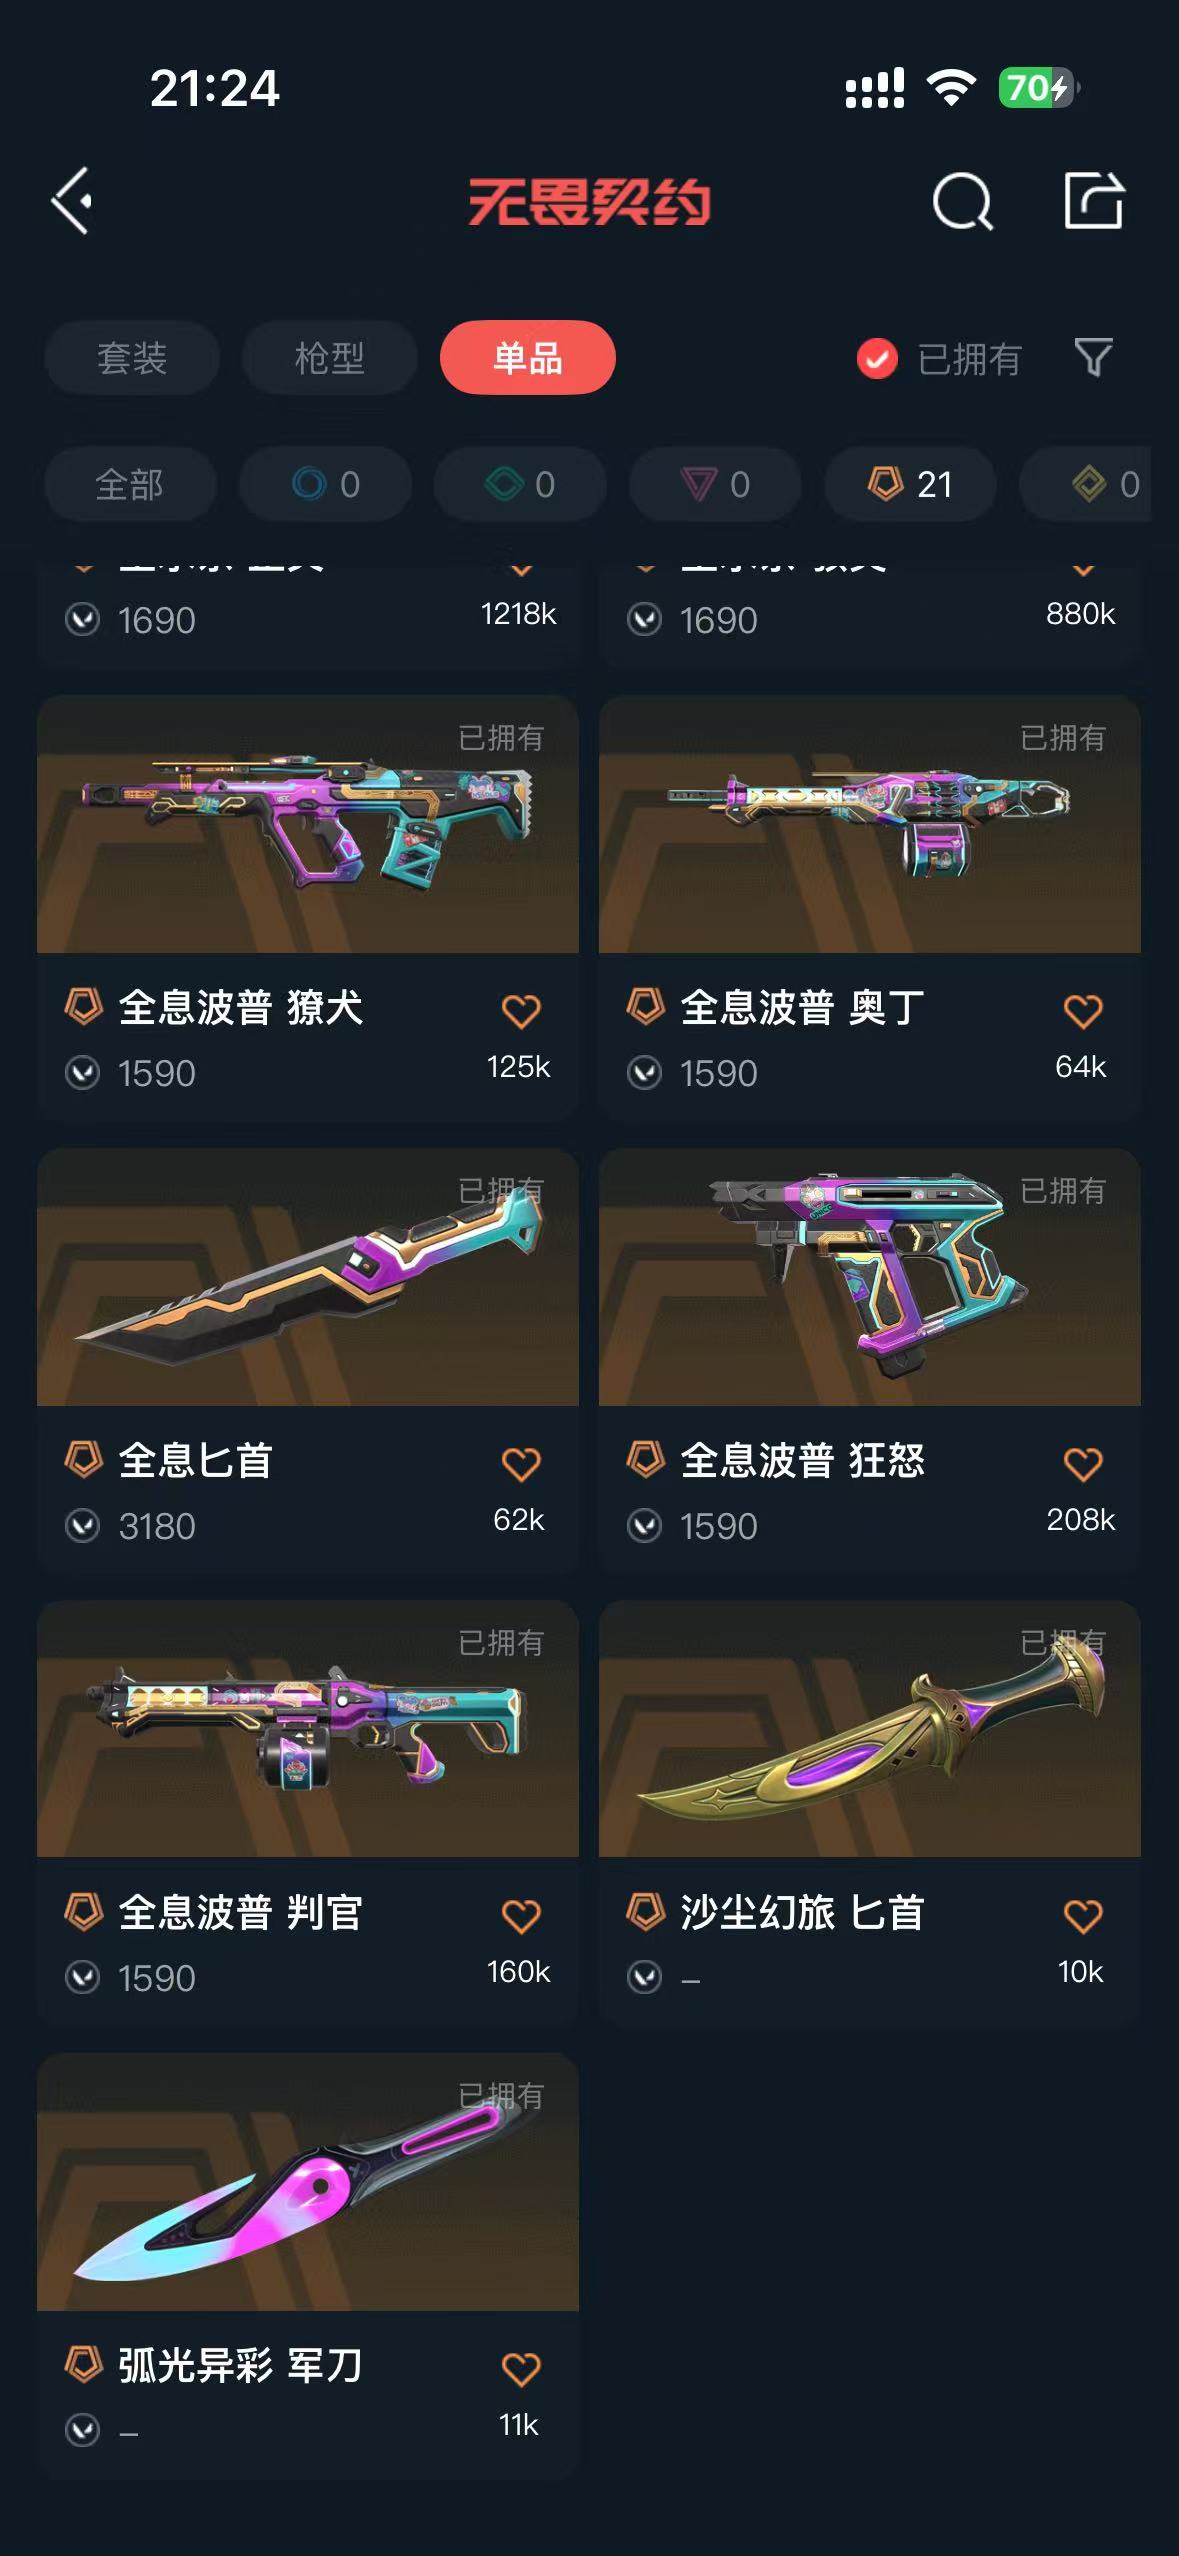Open the 全息波普 狂怒 item thumbnail
1179x2556 pixels.
click(869, 1277)
